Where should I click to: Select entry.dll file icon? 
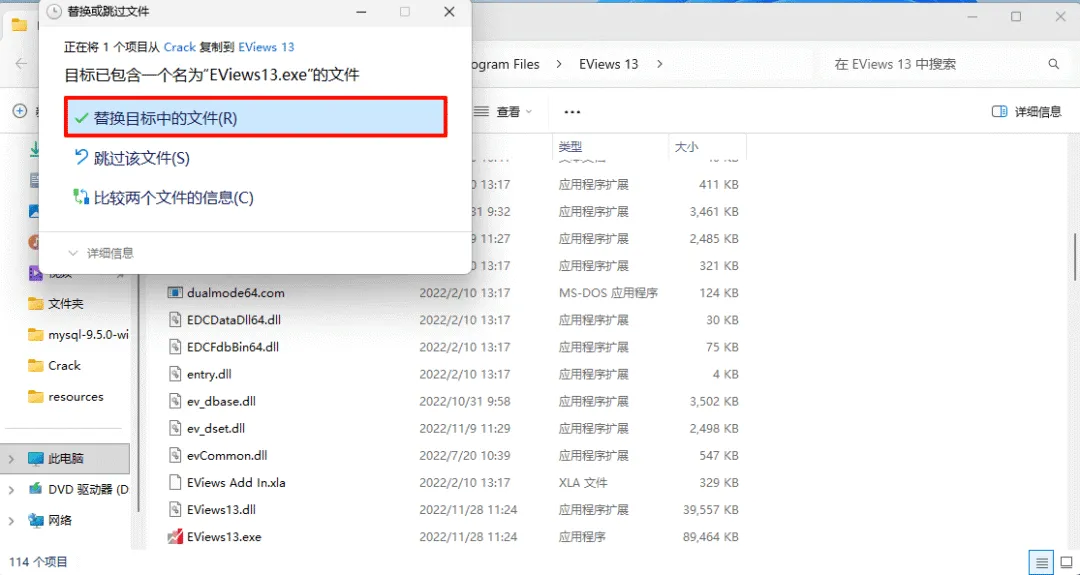[174, 374]
